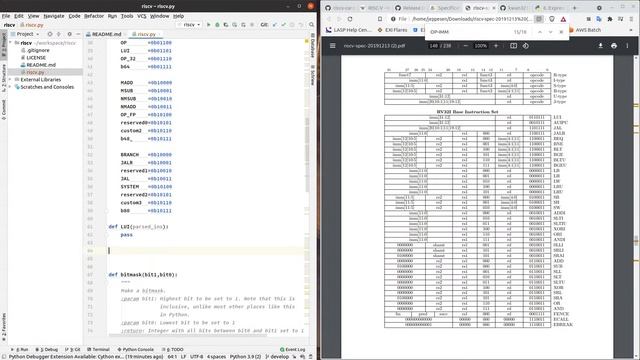The height and width of the screenshot is (360, 640).
Task: Click the browser address bar URL
Action: [471, 19]
